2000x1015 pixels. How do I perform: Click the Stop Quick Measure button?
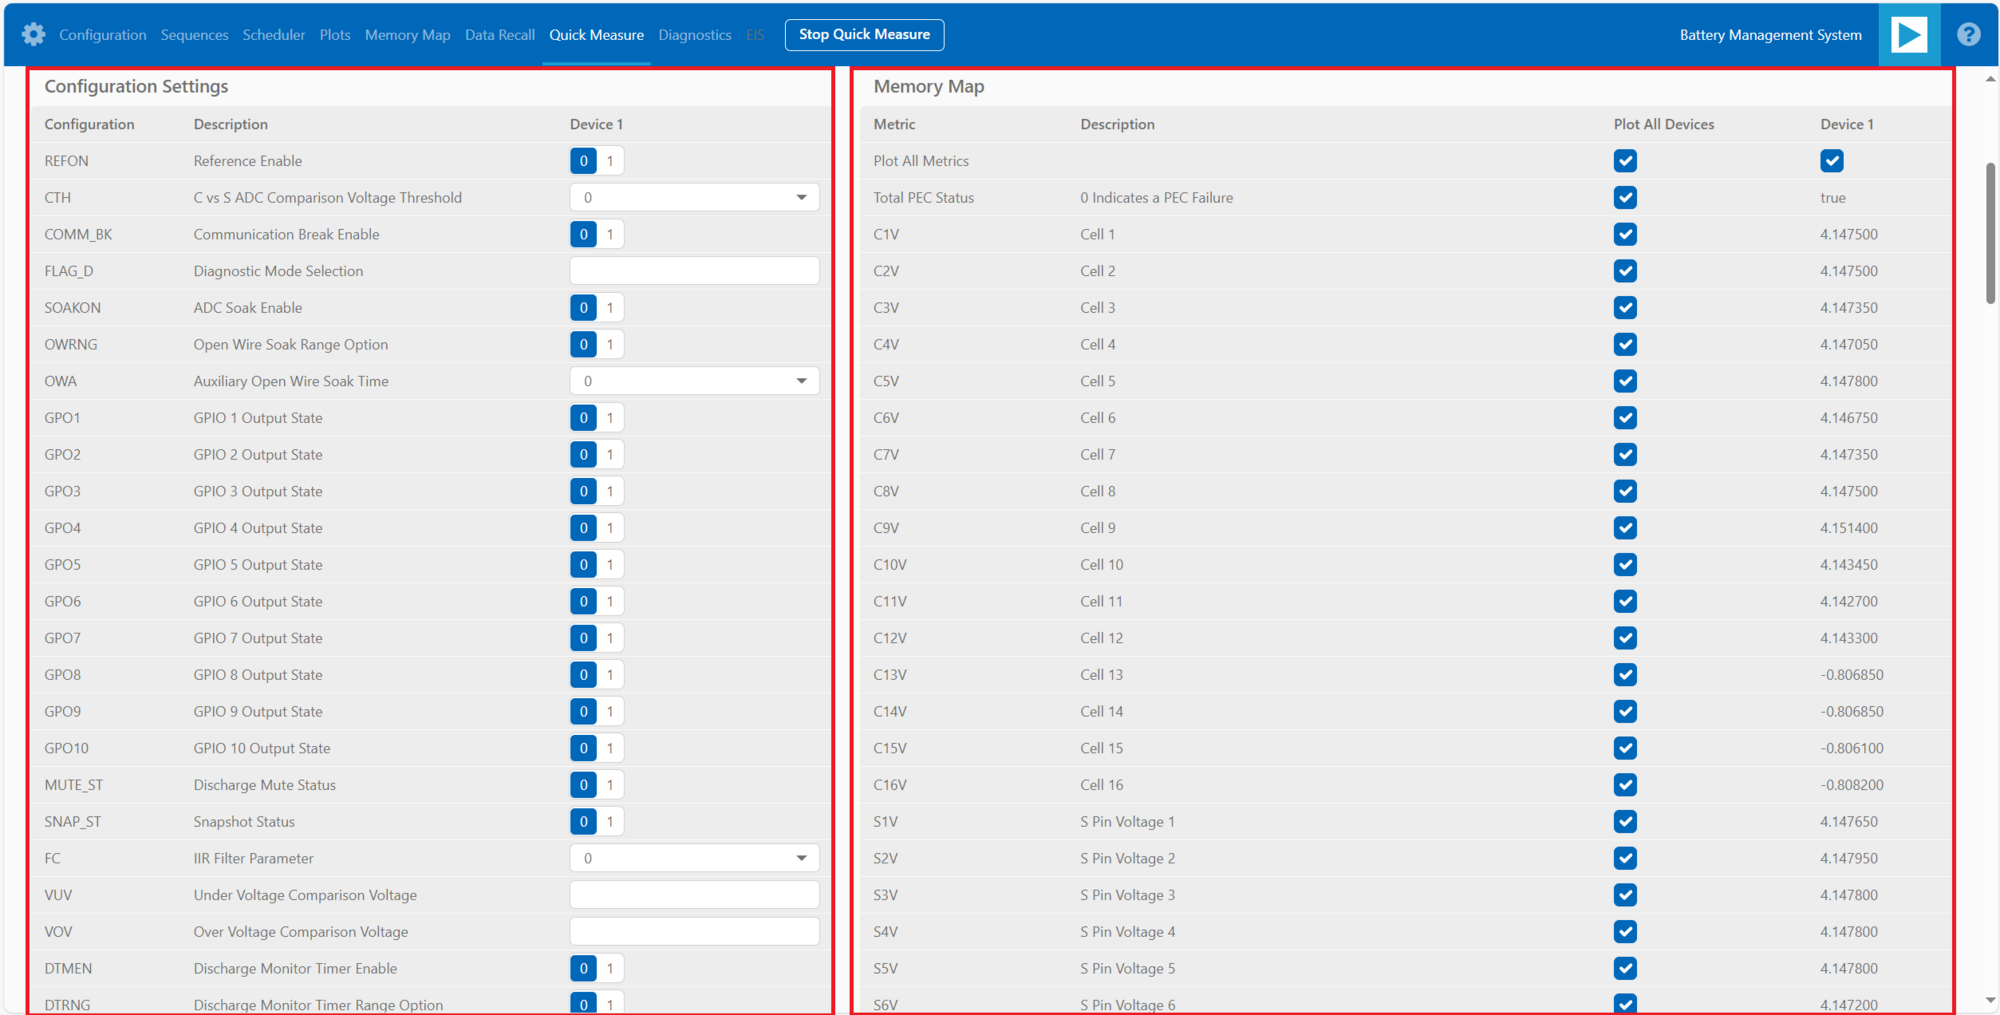pos(864,34)
